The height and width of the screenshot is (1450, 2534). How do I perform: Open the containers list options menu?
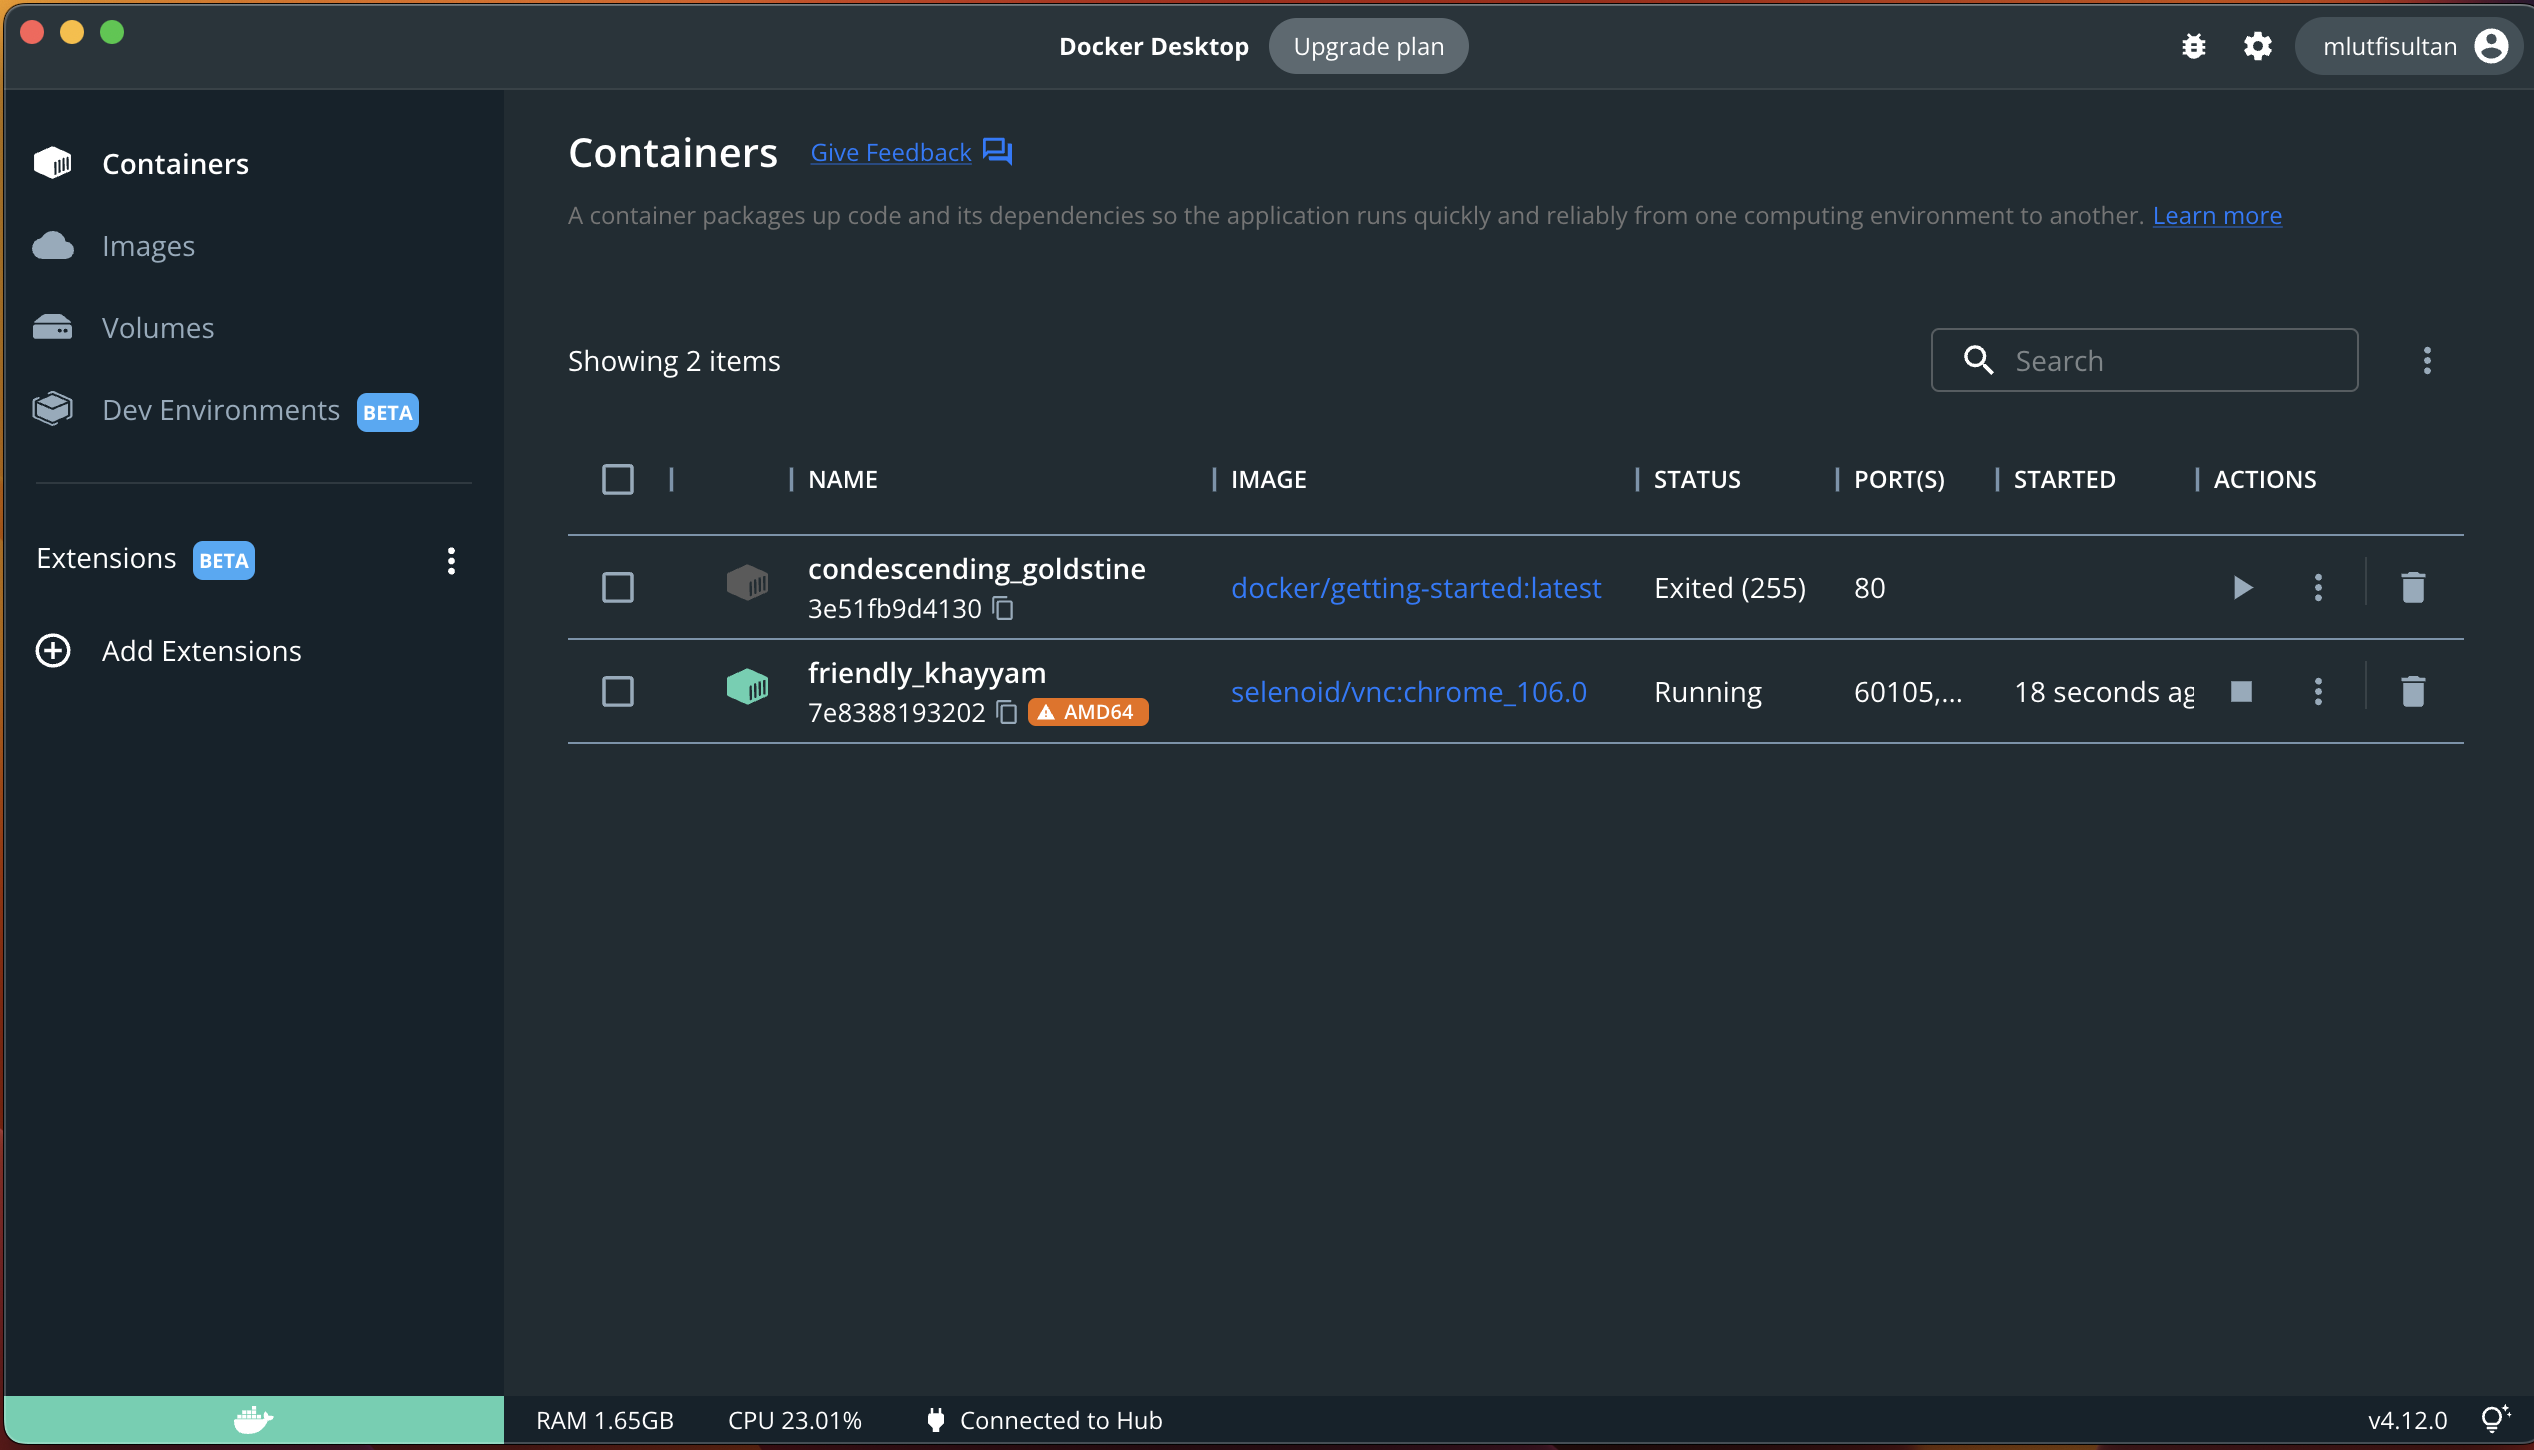(x=2427, y=360)
